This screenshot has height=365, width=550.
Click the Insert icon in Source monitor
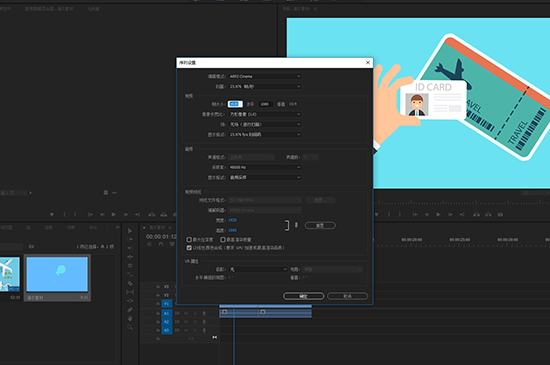pos(152,214)
